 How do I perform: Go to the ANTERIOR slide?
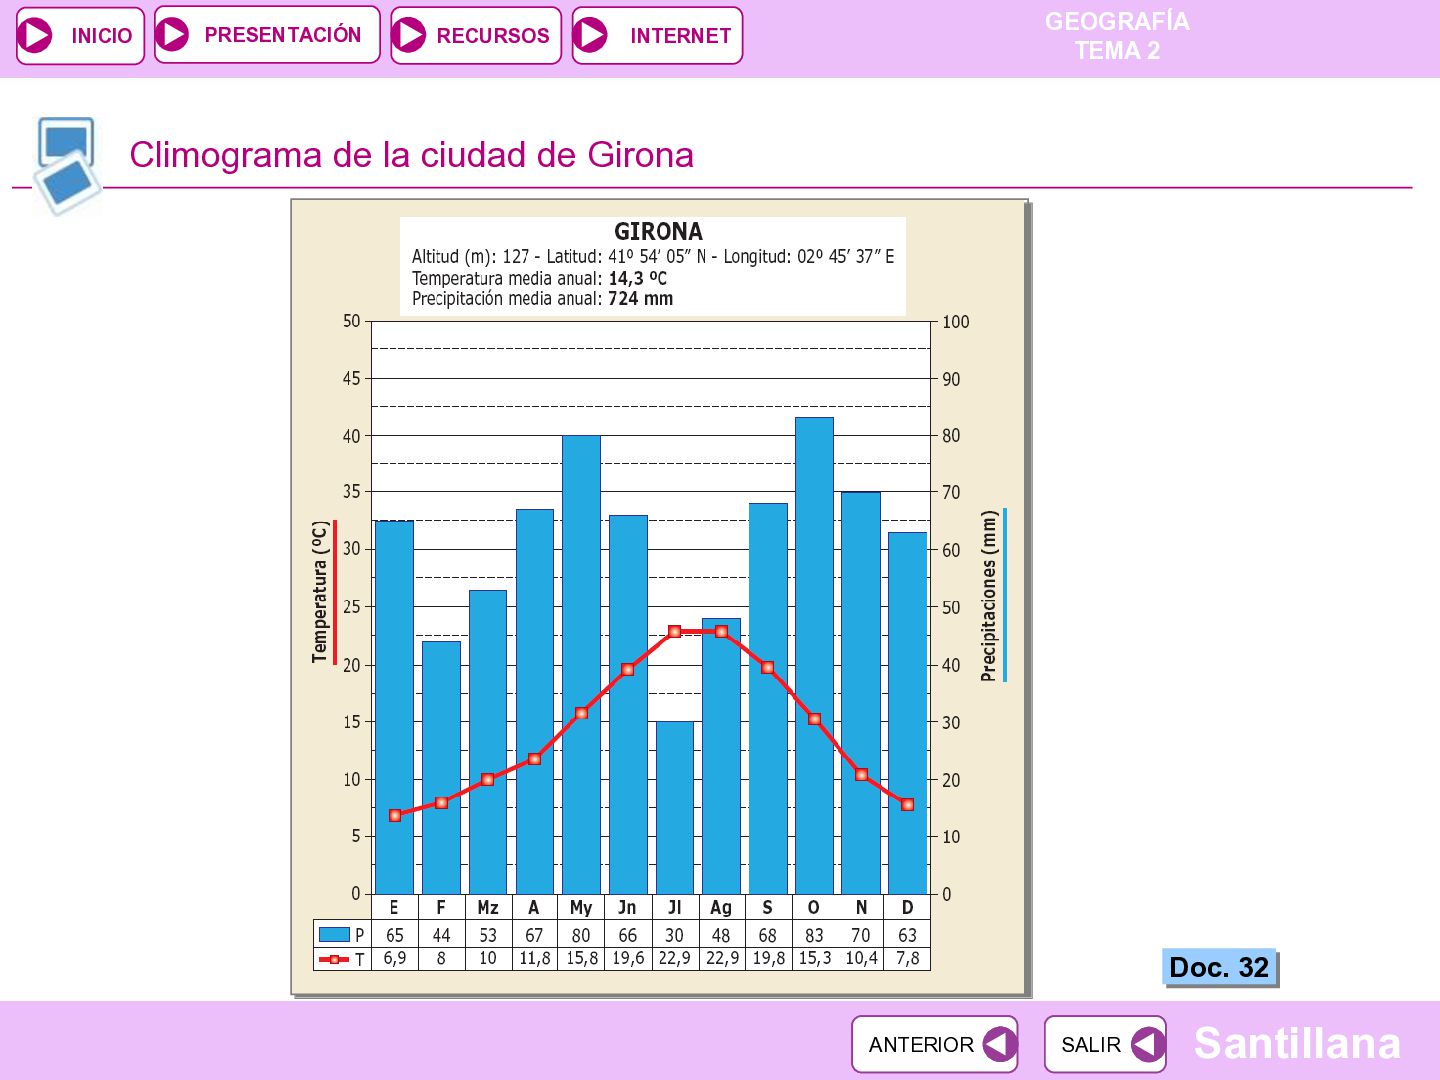[x=935, y=1045]
